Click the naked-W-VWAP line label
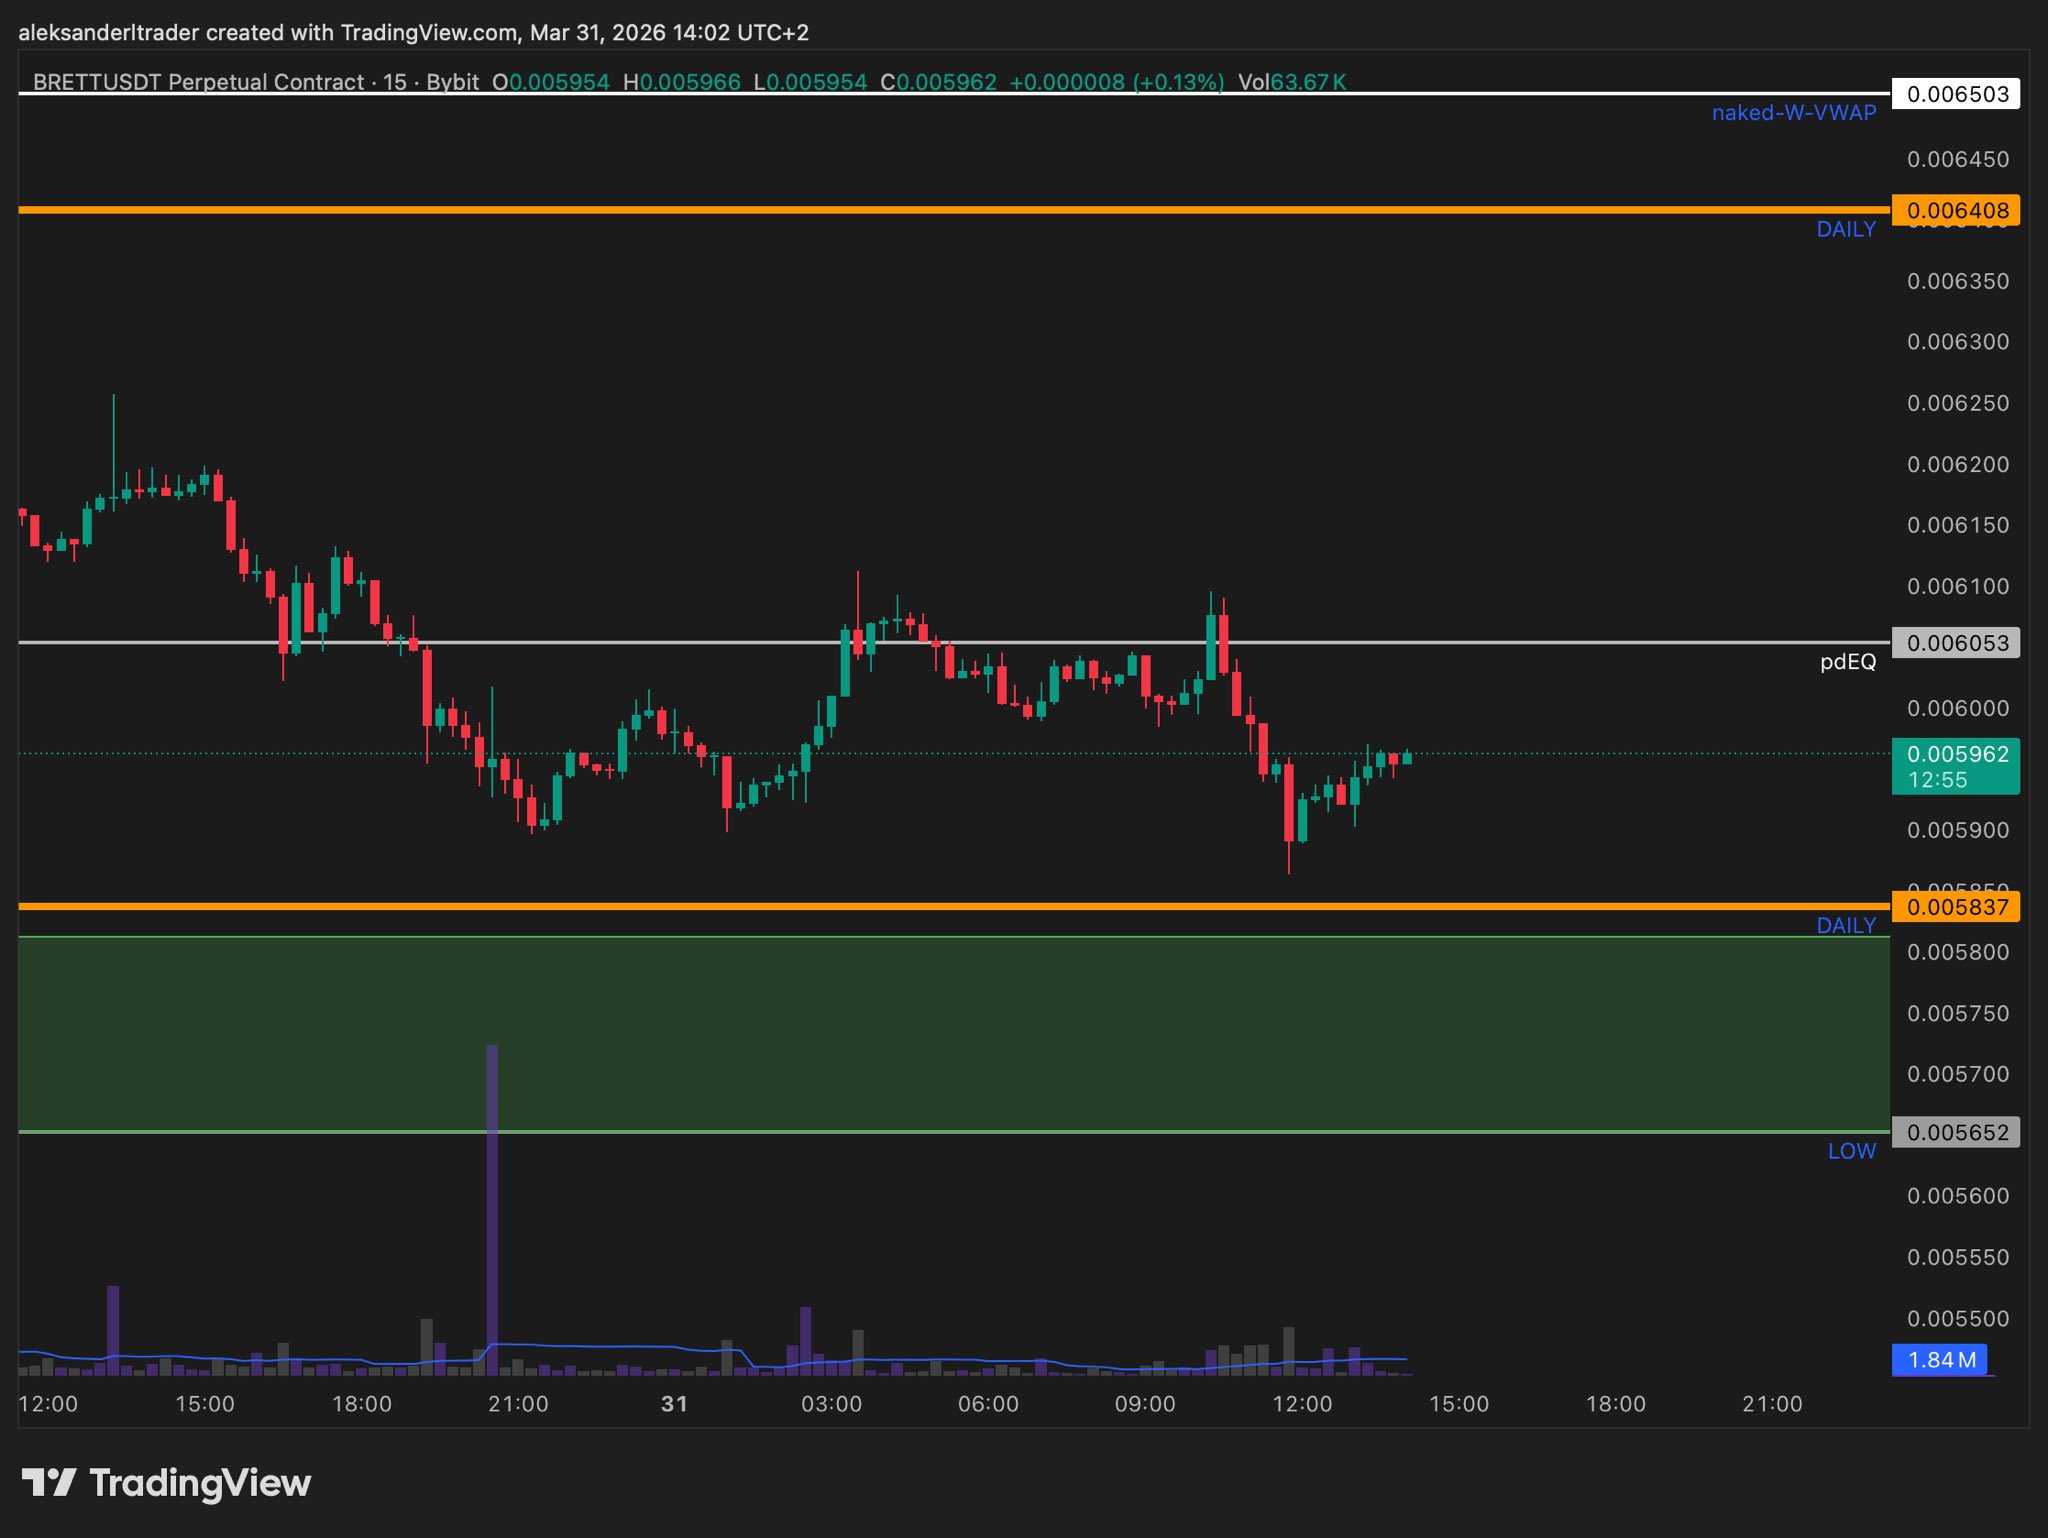The width and height of the screenshot is (2048, 1538). (x=1793, y=113)
